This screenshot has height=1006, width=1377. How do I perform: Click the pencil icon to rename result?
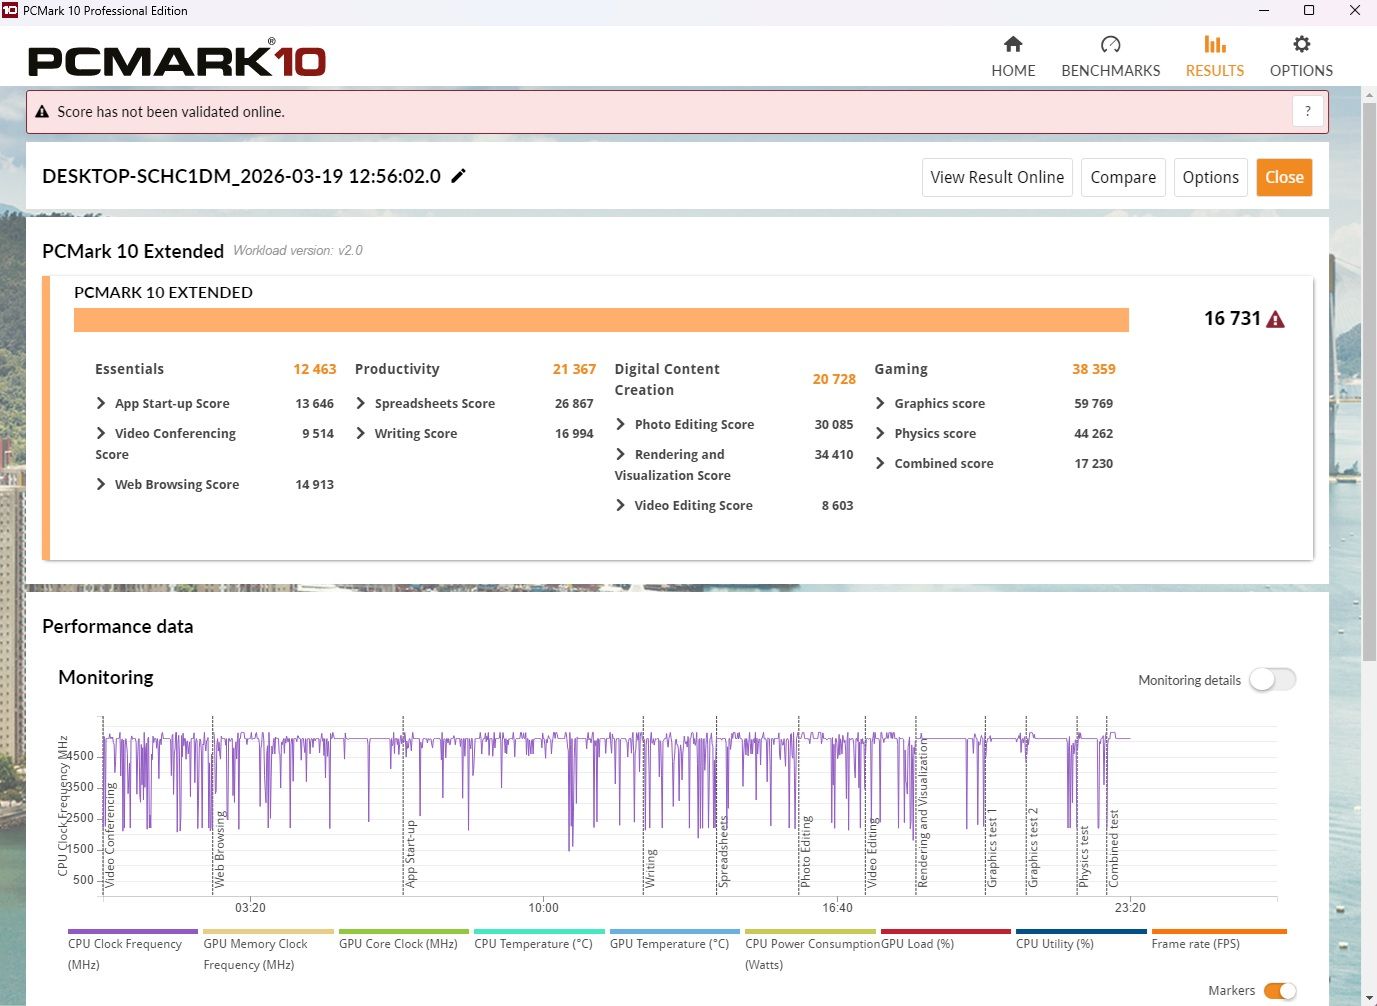coord(459,176)
